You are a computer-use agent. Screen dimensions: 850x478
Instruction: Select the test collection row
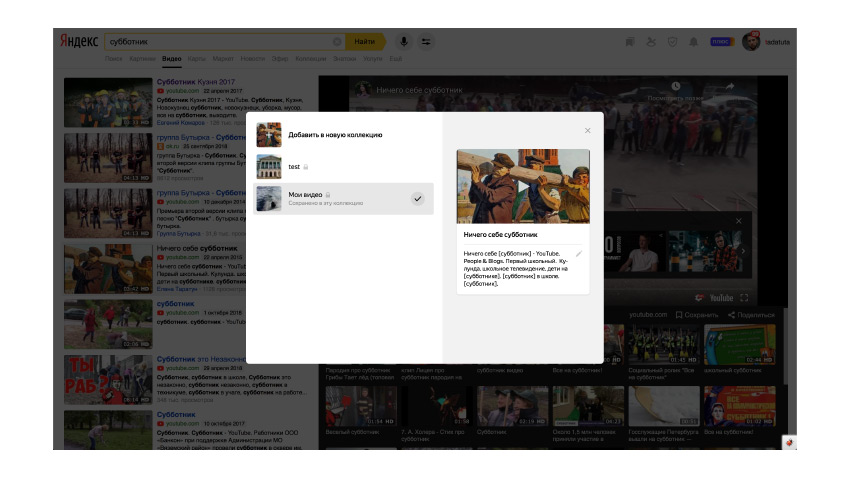[x=343, y=166]
